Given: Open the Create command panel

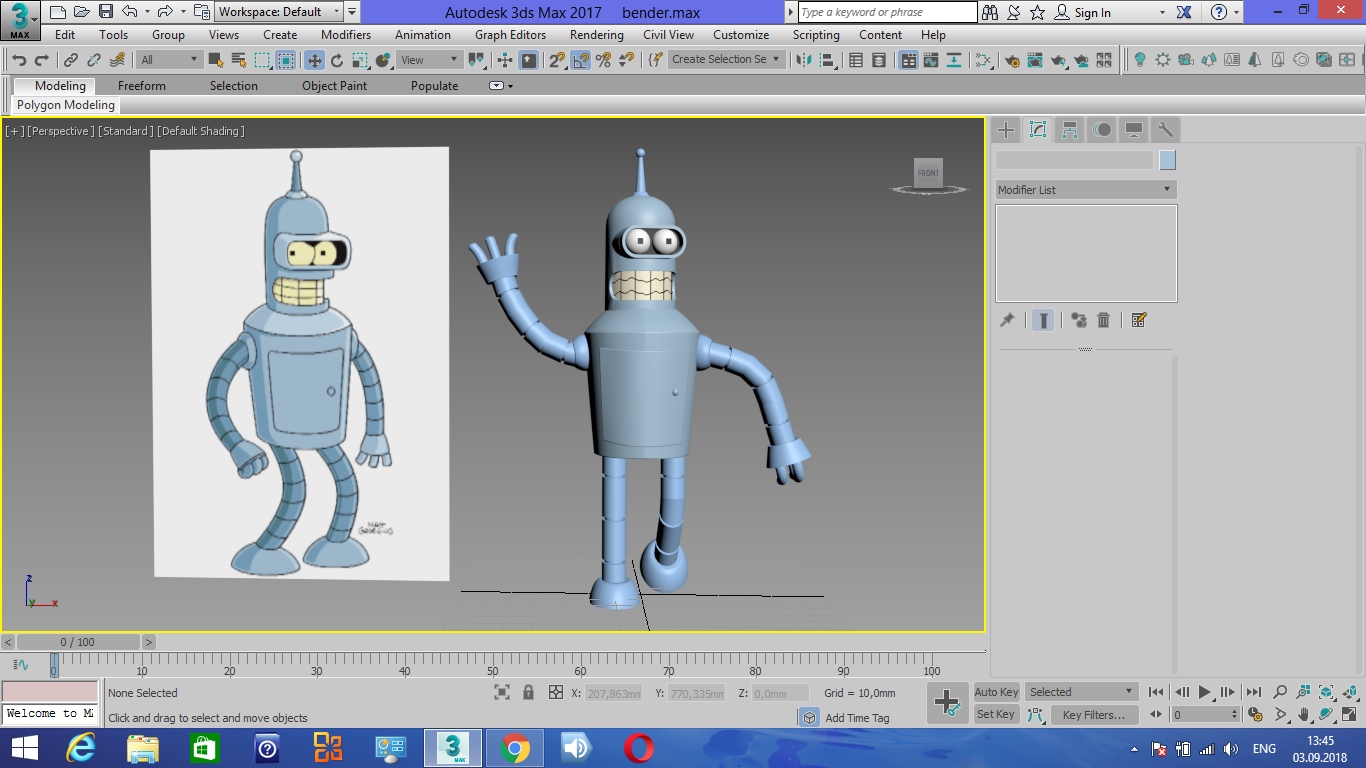Looking at the screenshot, I should click(x=1006, y=130).
